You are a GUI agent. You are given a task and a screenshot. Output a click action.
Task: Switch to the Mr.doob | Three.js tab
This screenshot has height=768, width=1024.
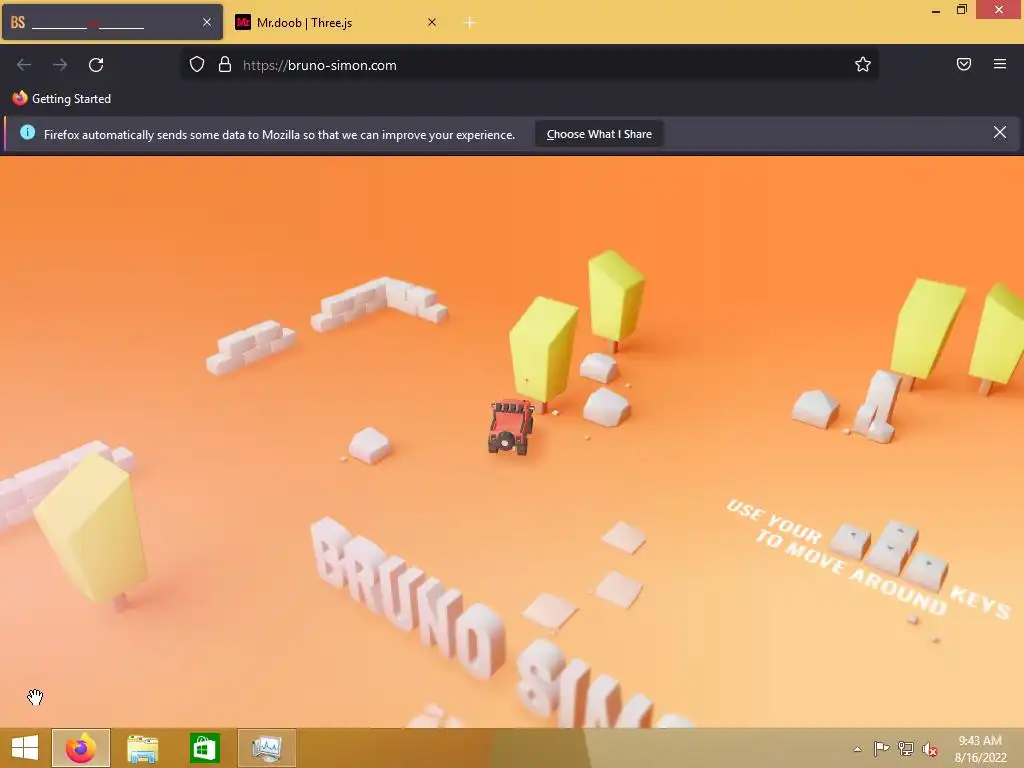tap(336, 23)
